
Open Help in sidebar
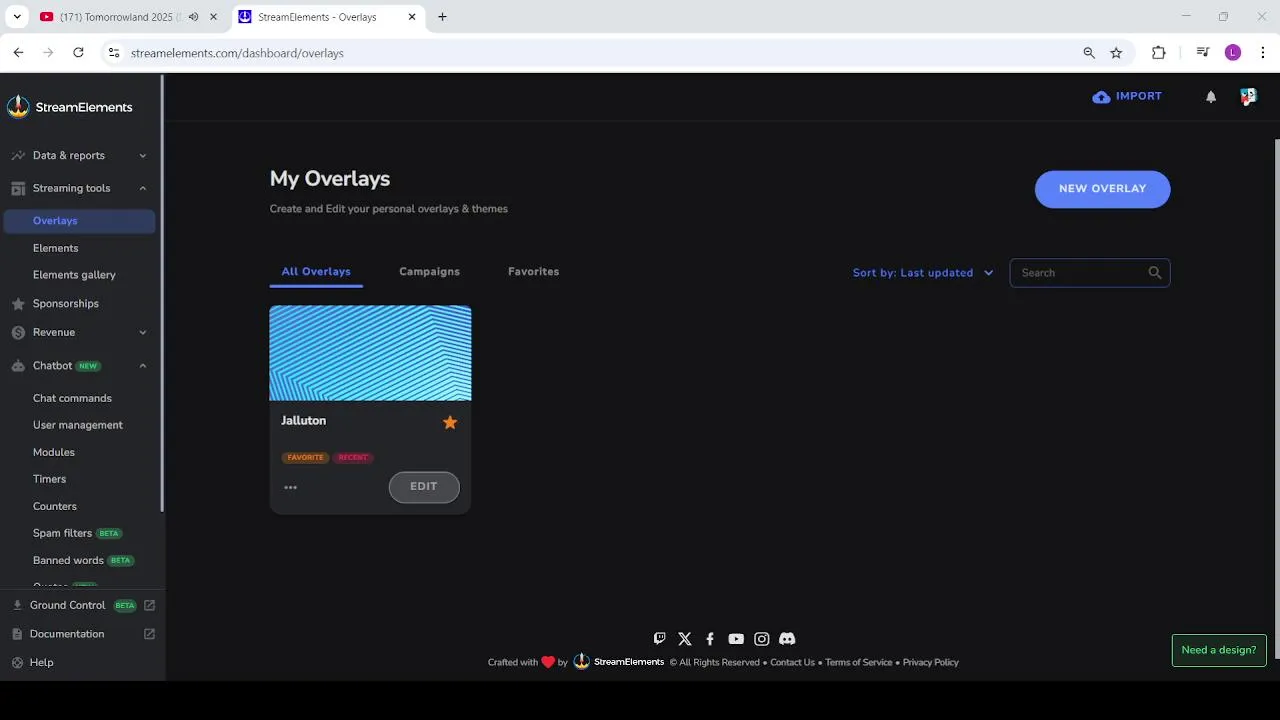[x=41, y=662]
